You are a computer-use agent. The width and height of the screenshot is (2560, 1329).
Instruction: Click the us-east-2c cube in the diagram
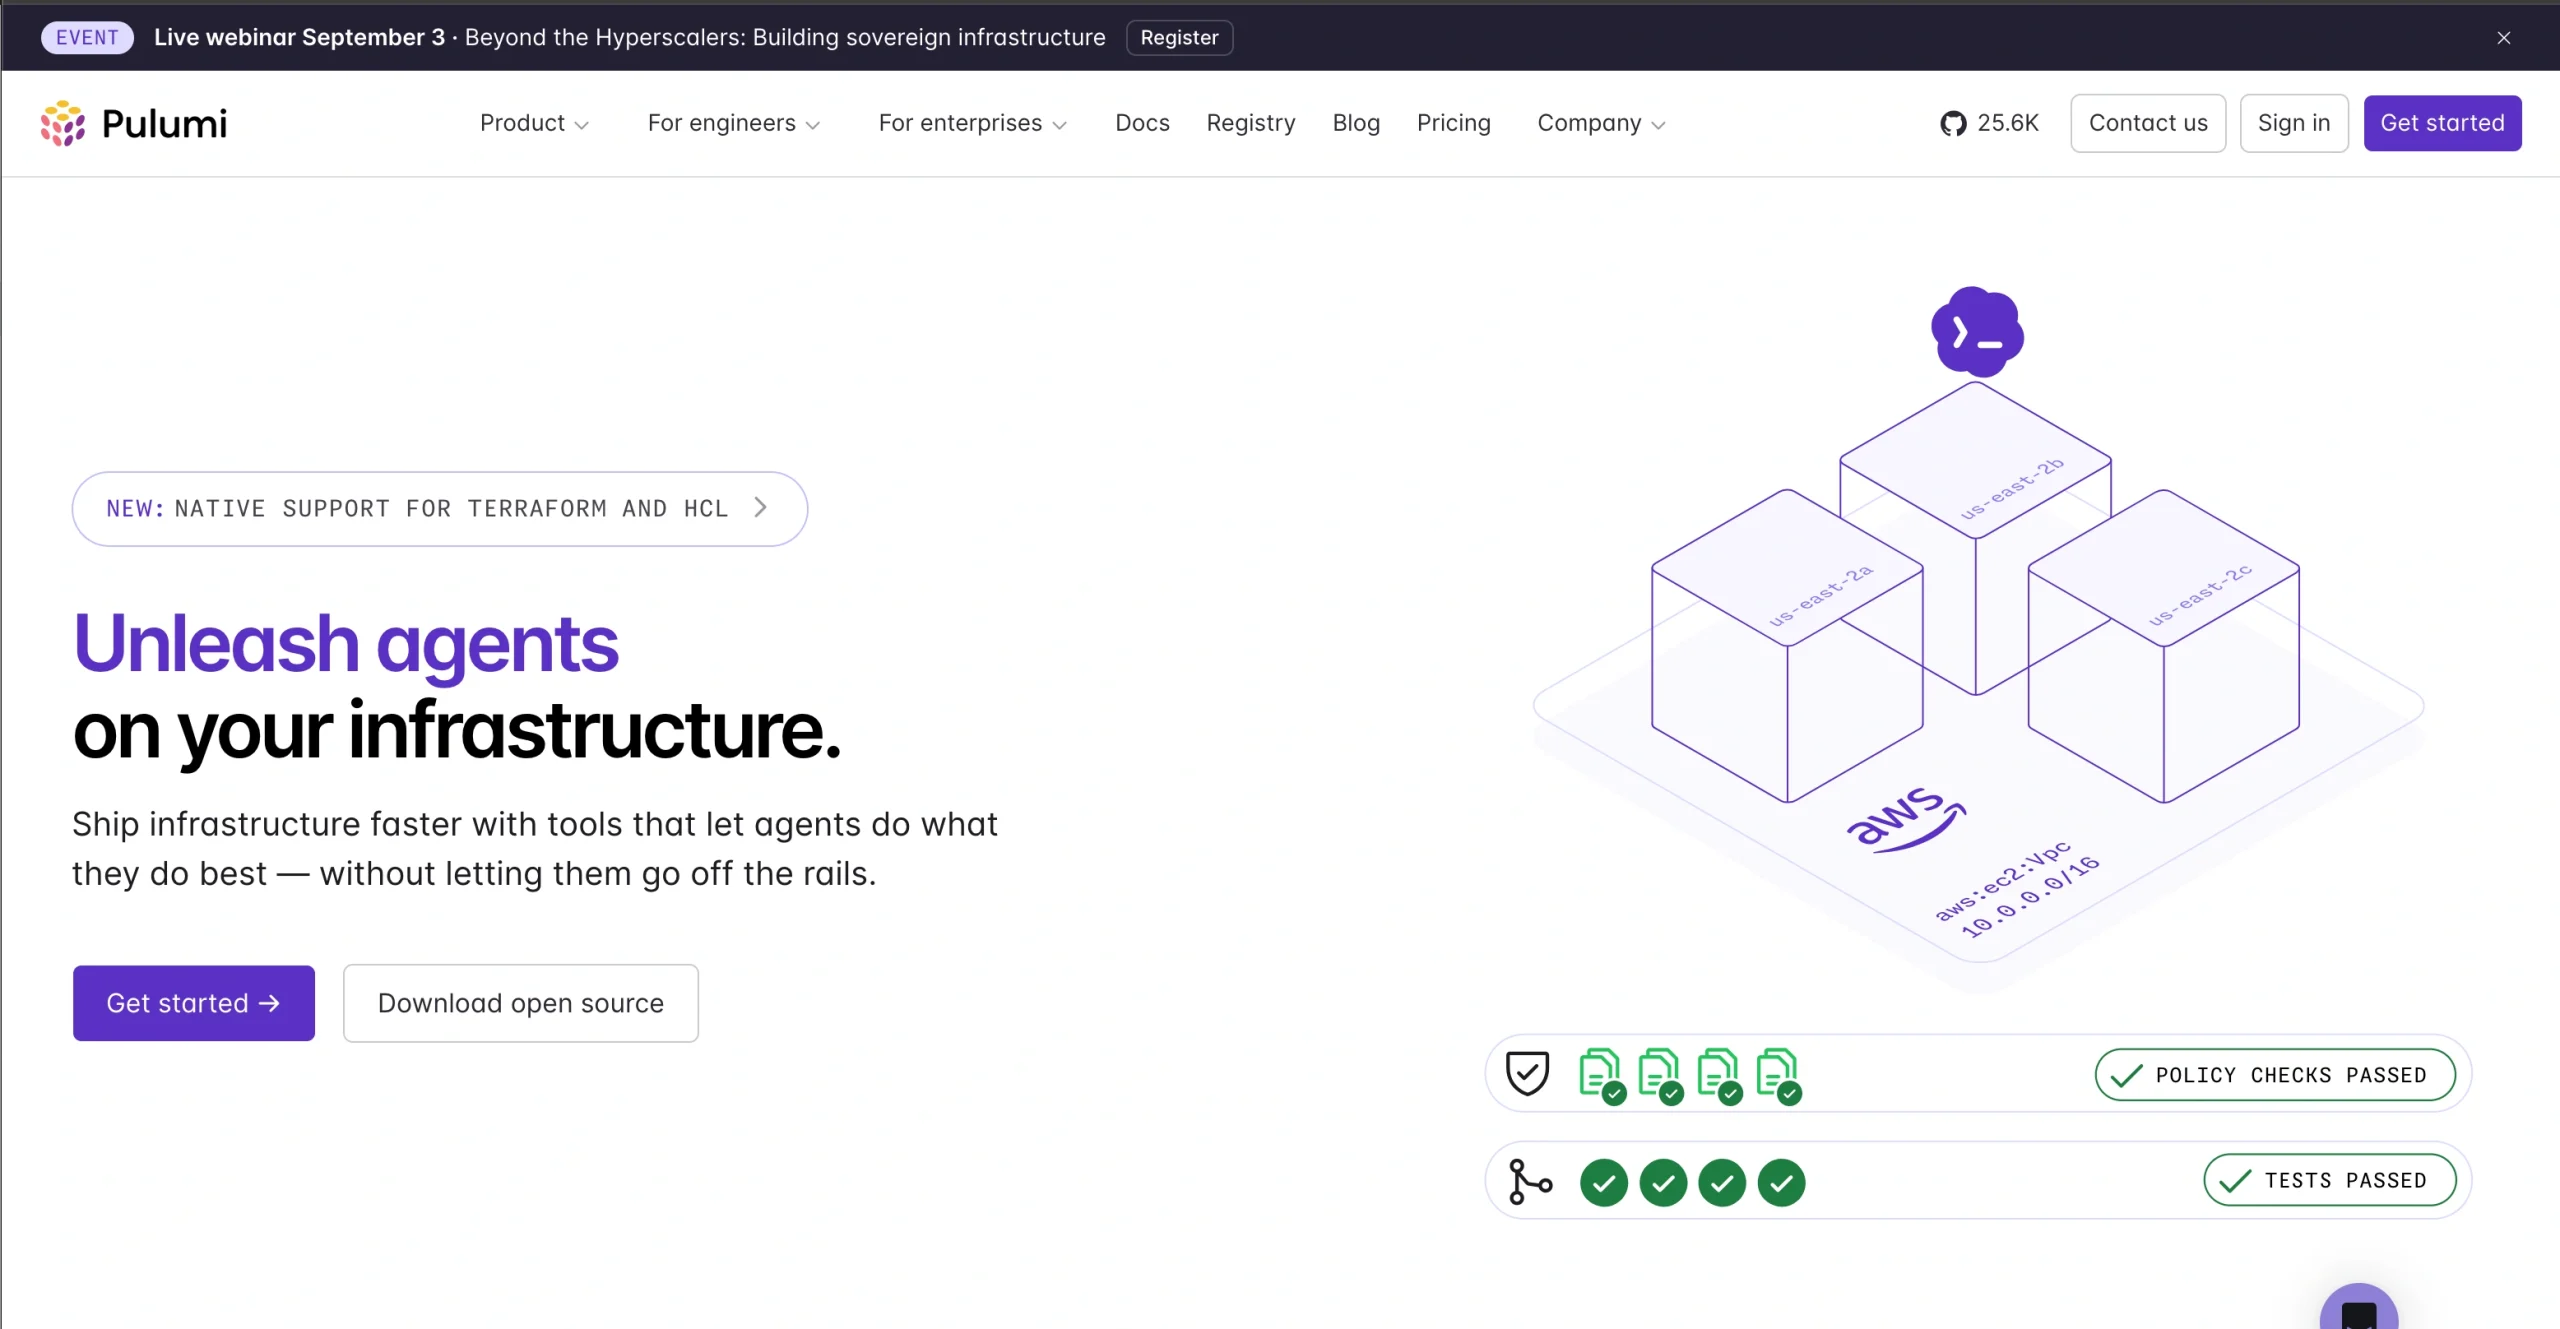[2164, 645]
